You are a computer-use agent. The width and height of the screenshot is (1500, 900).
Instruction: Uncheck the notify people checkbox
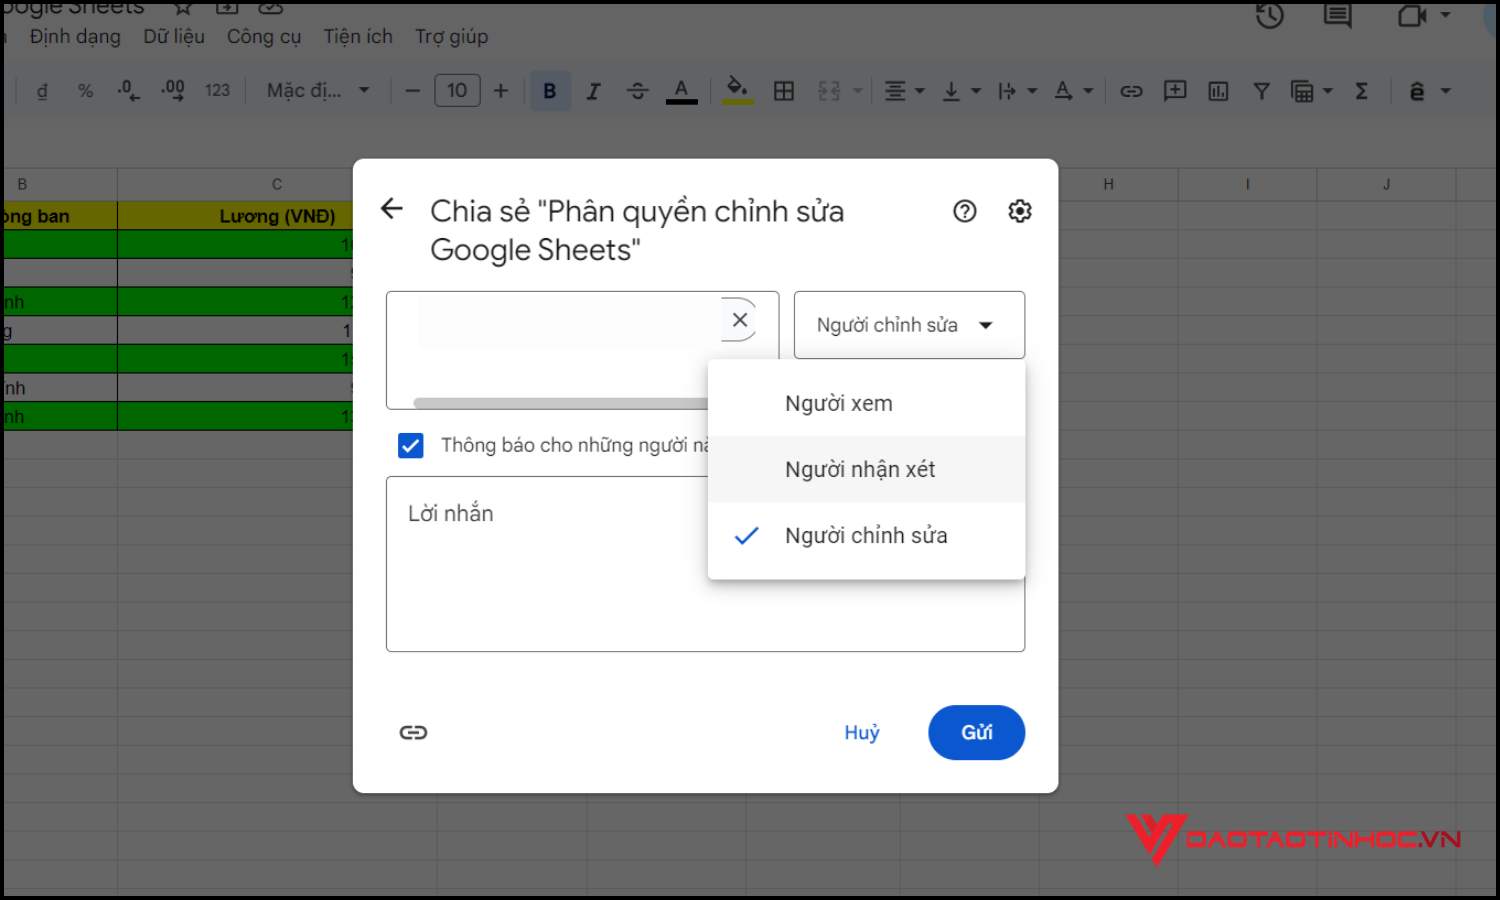(x=410, y=445)
